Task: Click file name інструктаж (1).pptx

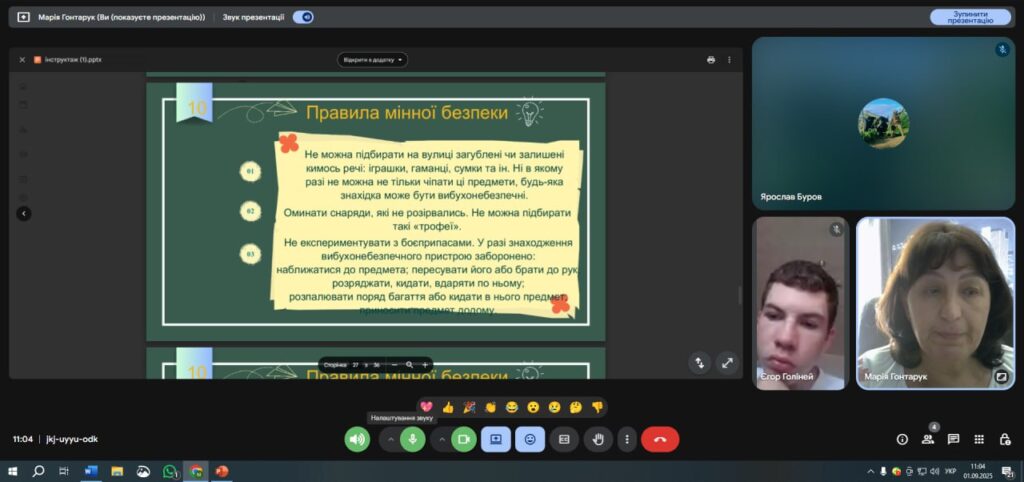Action: 73,59
